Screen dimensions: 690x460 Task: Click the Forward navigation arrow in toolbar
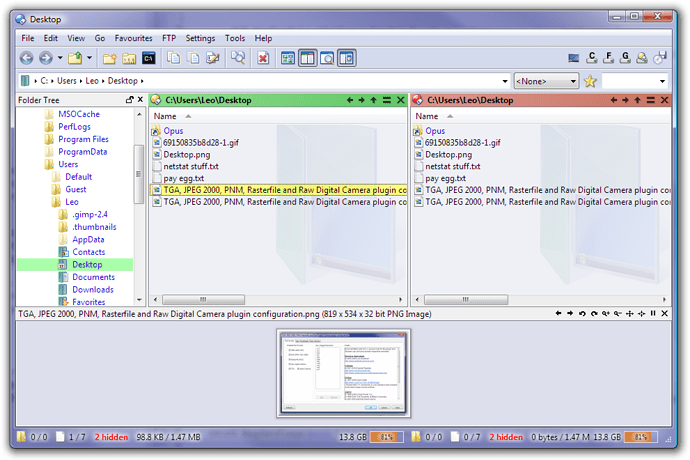(x=46, y=58)
